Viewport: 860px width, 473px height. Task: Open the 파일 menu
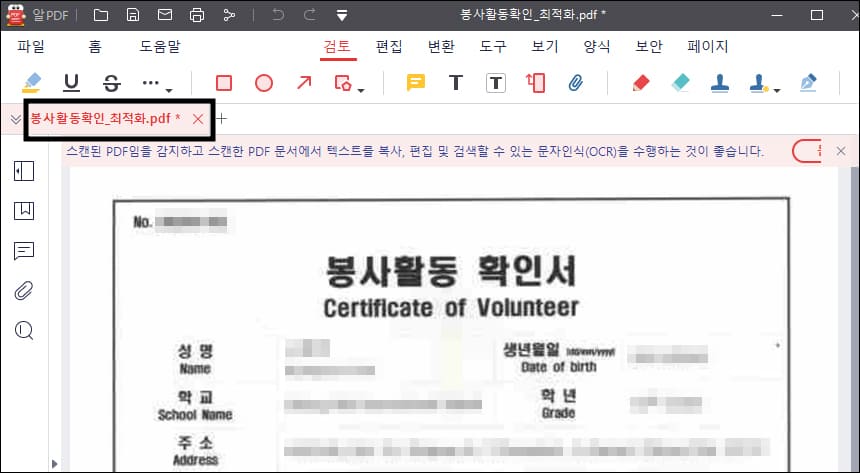[31, 47]
